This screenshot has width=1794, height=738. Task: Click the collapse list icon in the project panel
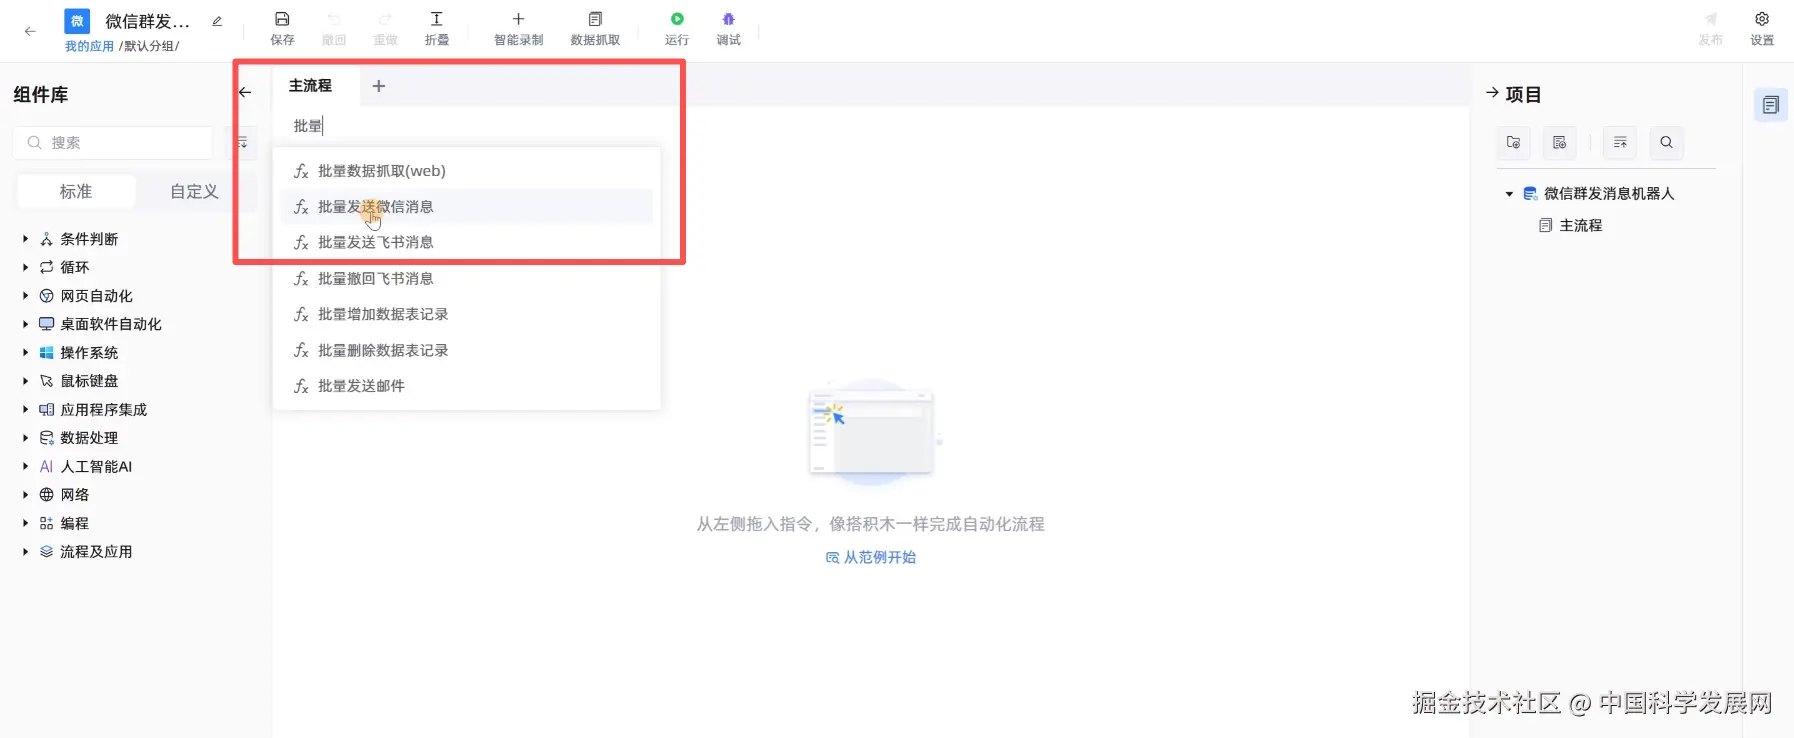1620,142
